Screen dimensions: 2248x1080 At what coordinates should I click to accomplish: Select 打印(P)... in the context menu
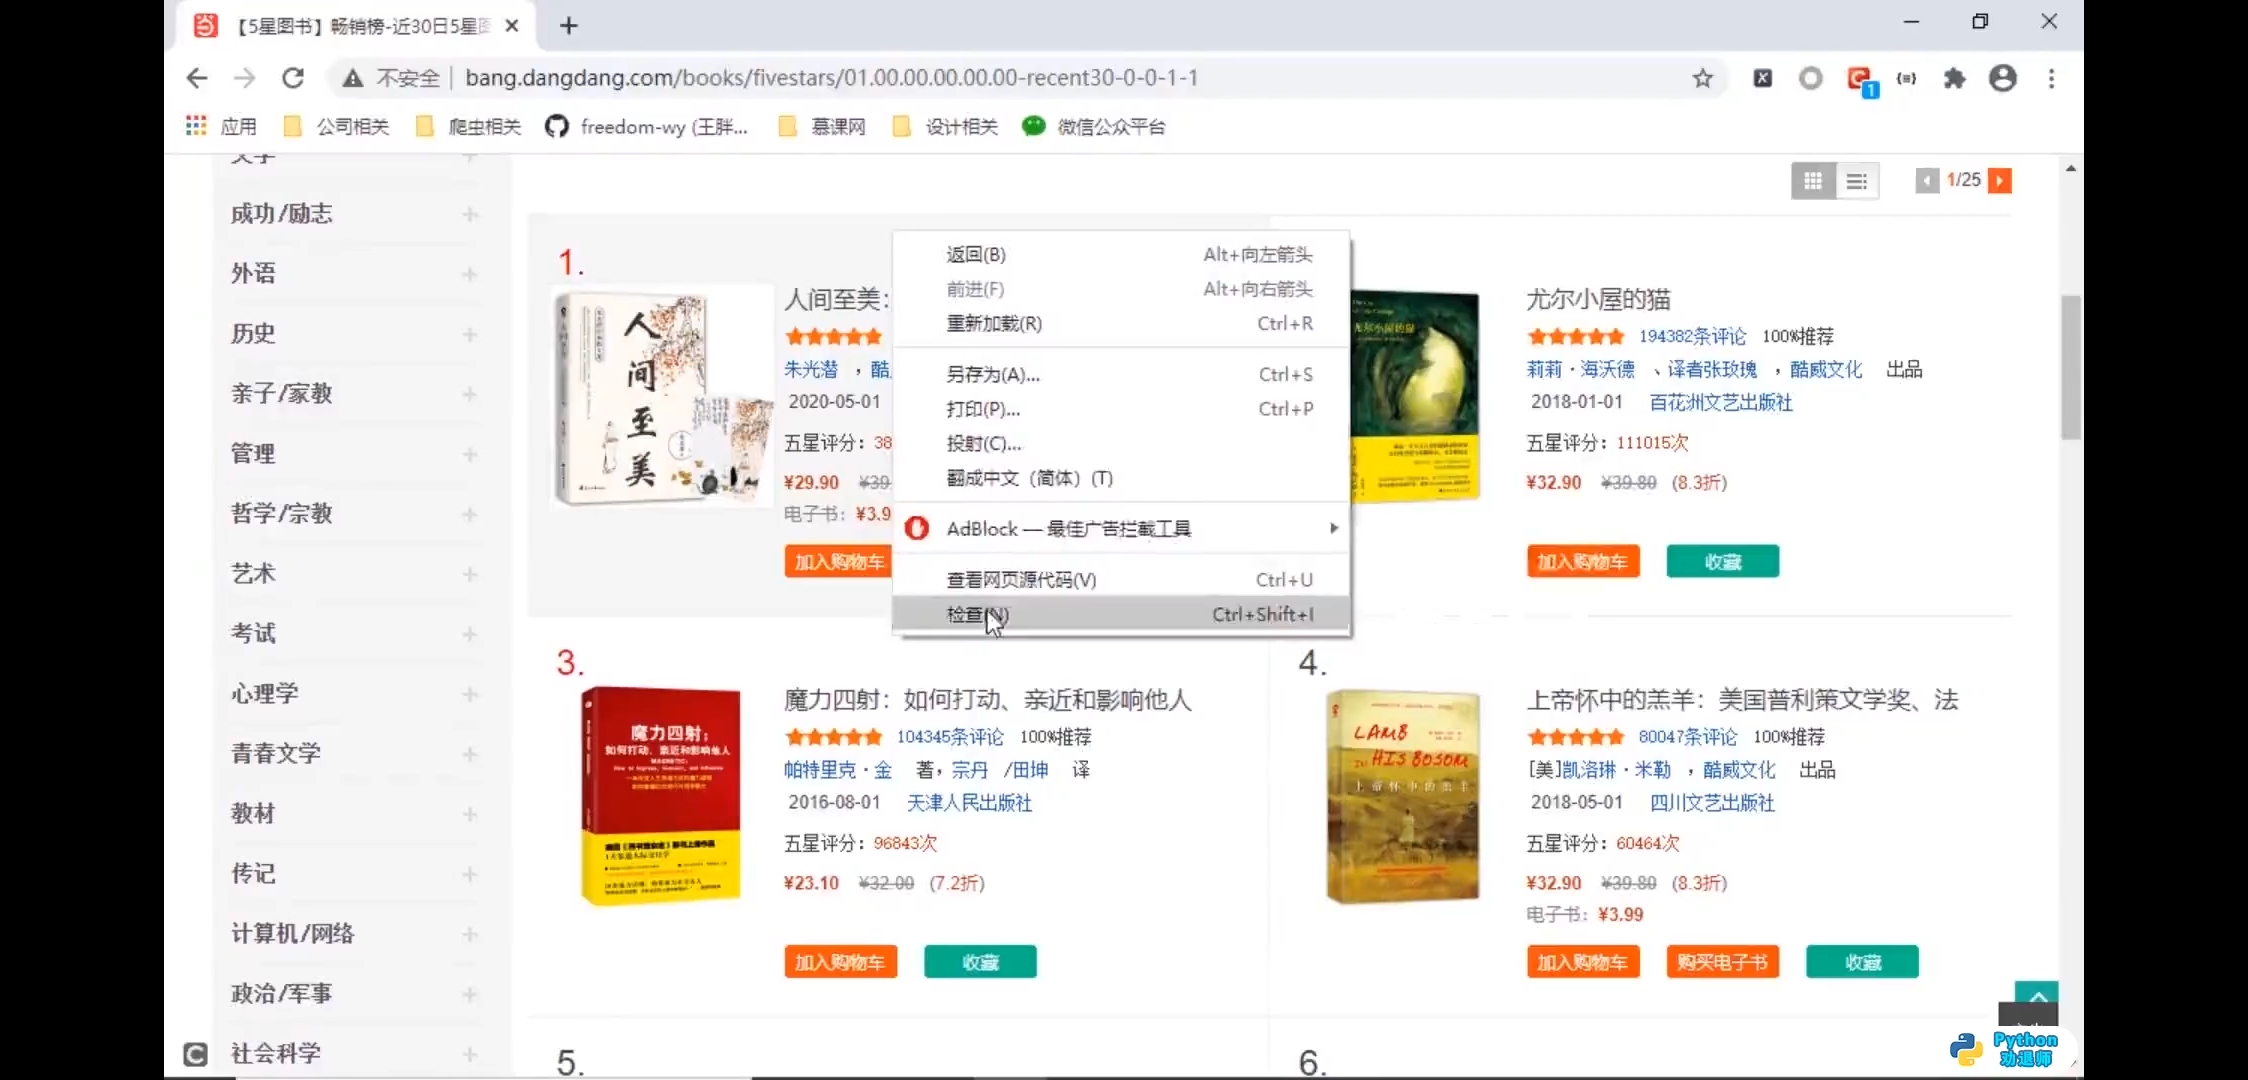tap(1121, 409)
